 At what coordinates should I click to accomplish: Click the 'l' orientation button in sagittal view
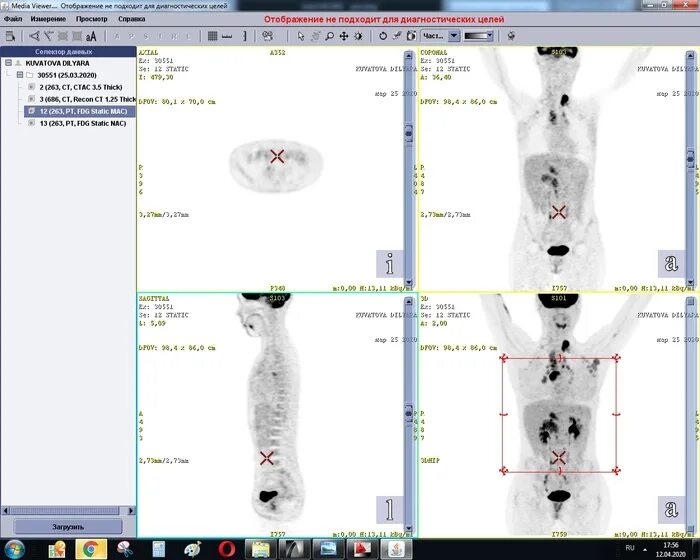[390, 510]
